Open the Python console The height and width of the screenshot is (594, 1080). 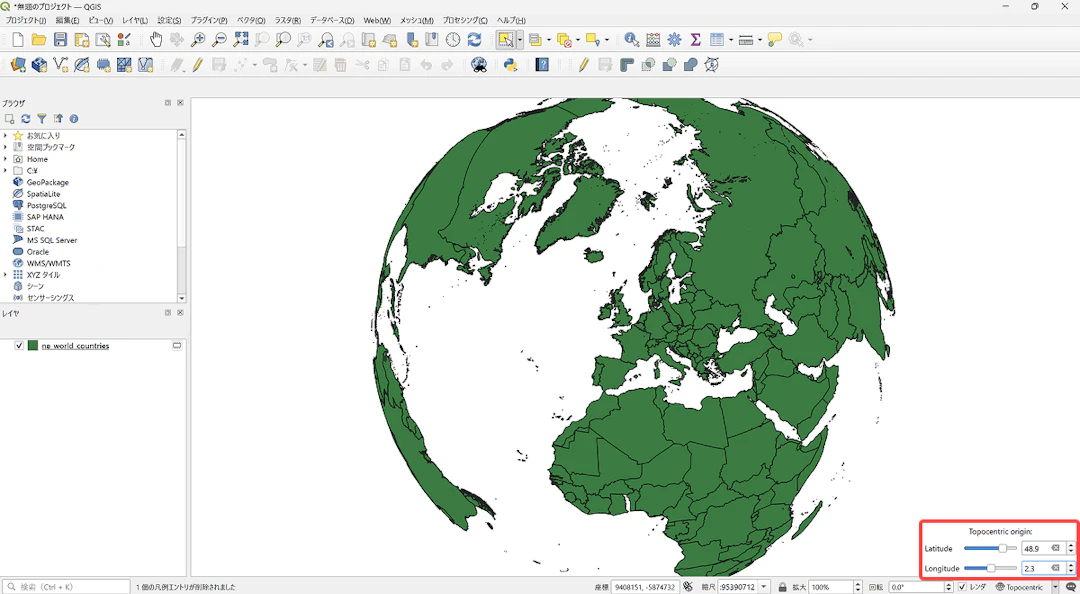coord(510,65)
